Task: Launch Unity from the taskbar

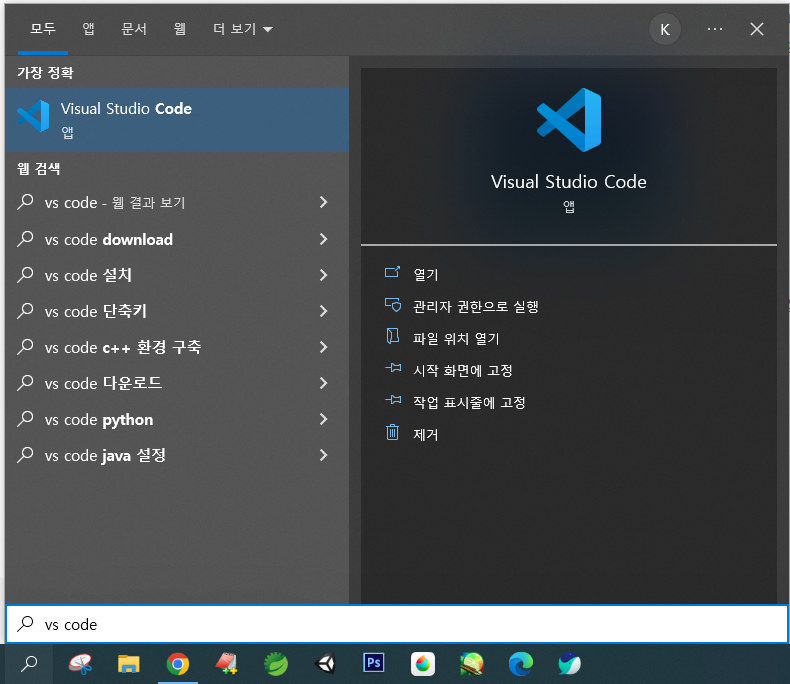Action: (325, 663)
